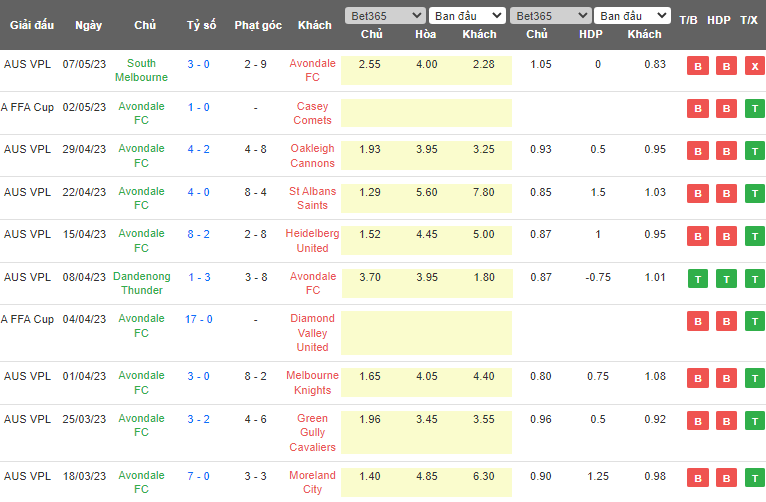Click the 8 - 2 match score
766x502 pixels.
(199, 234)
